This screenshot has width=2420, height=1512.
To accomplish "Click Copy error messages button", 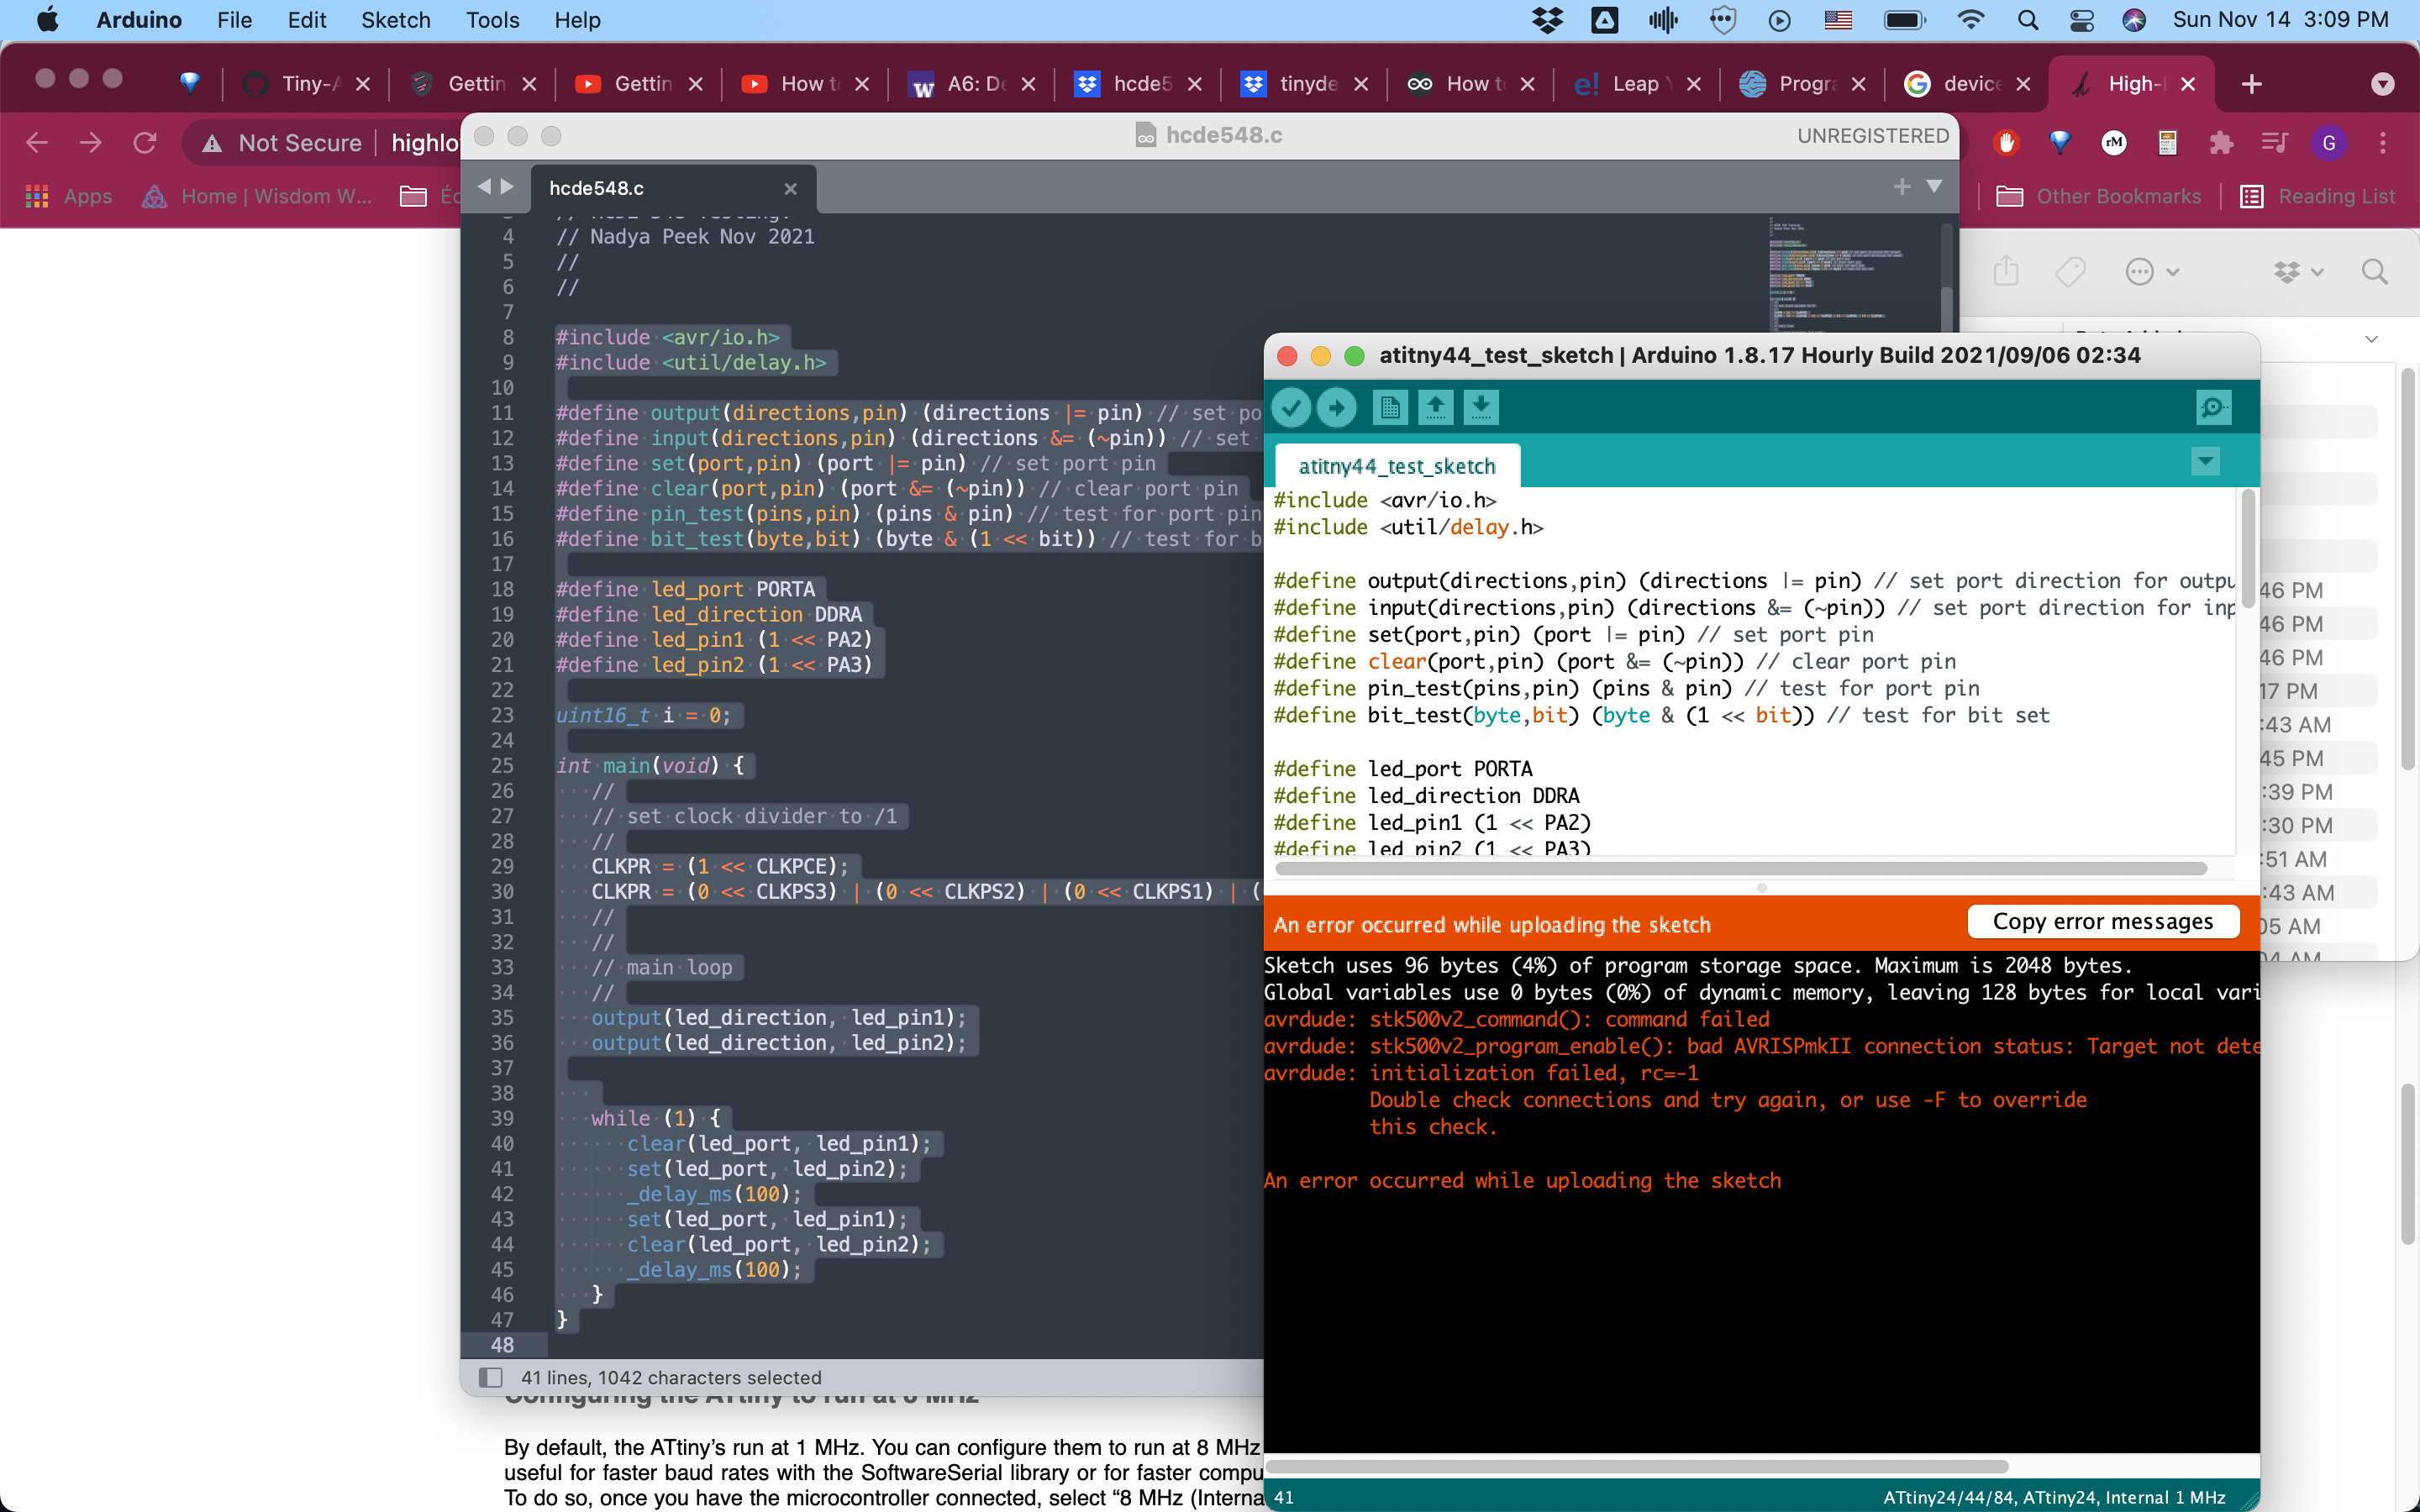I will [x=2102, y=921].
